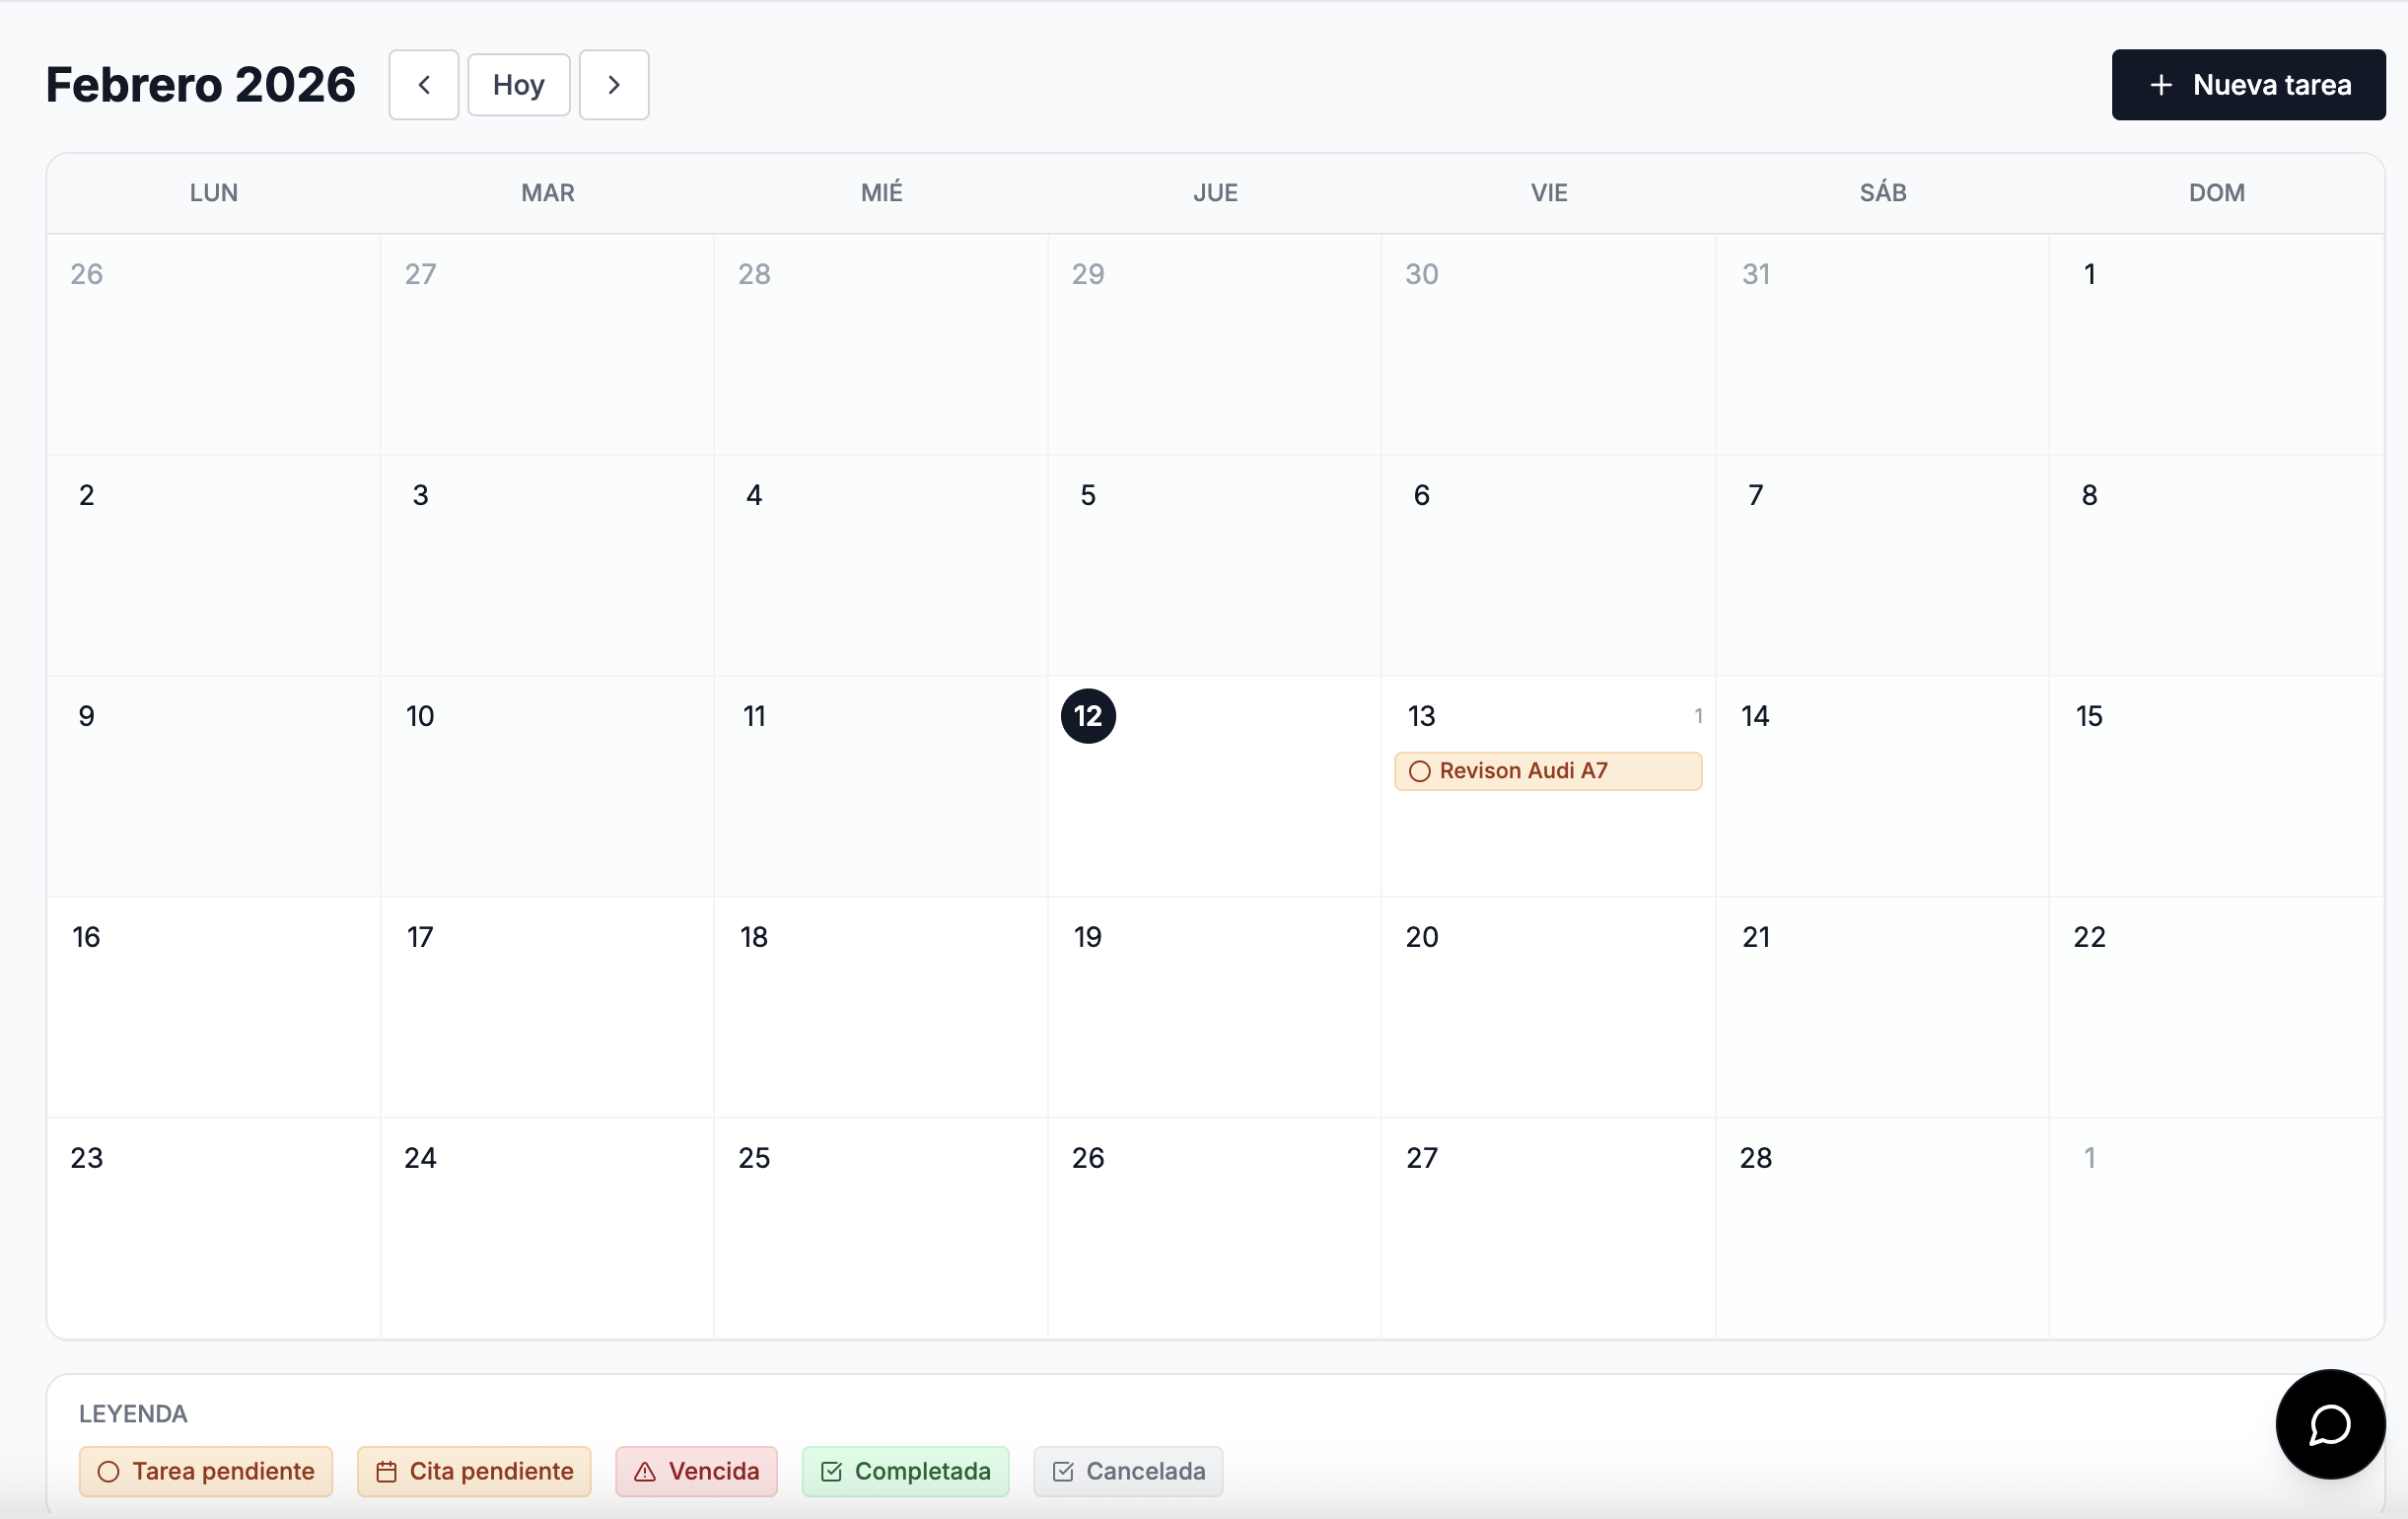
Task: Select day 22 in the calendar
Action: point(2216,1008)
